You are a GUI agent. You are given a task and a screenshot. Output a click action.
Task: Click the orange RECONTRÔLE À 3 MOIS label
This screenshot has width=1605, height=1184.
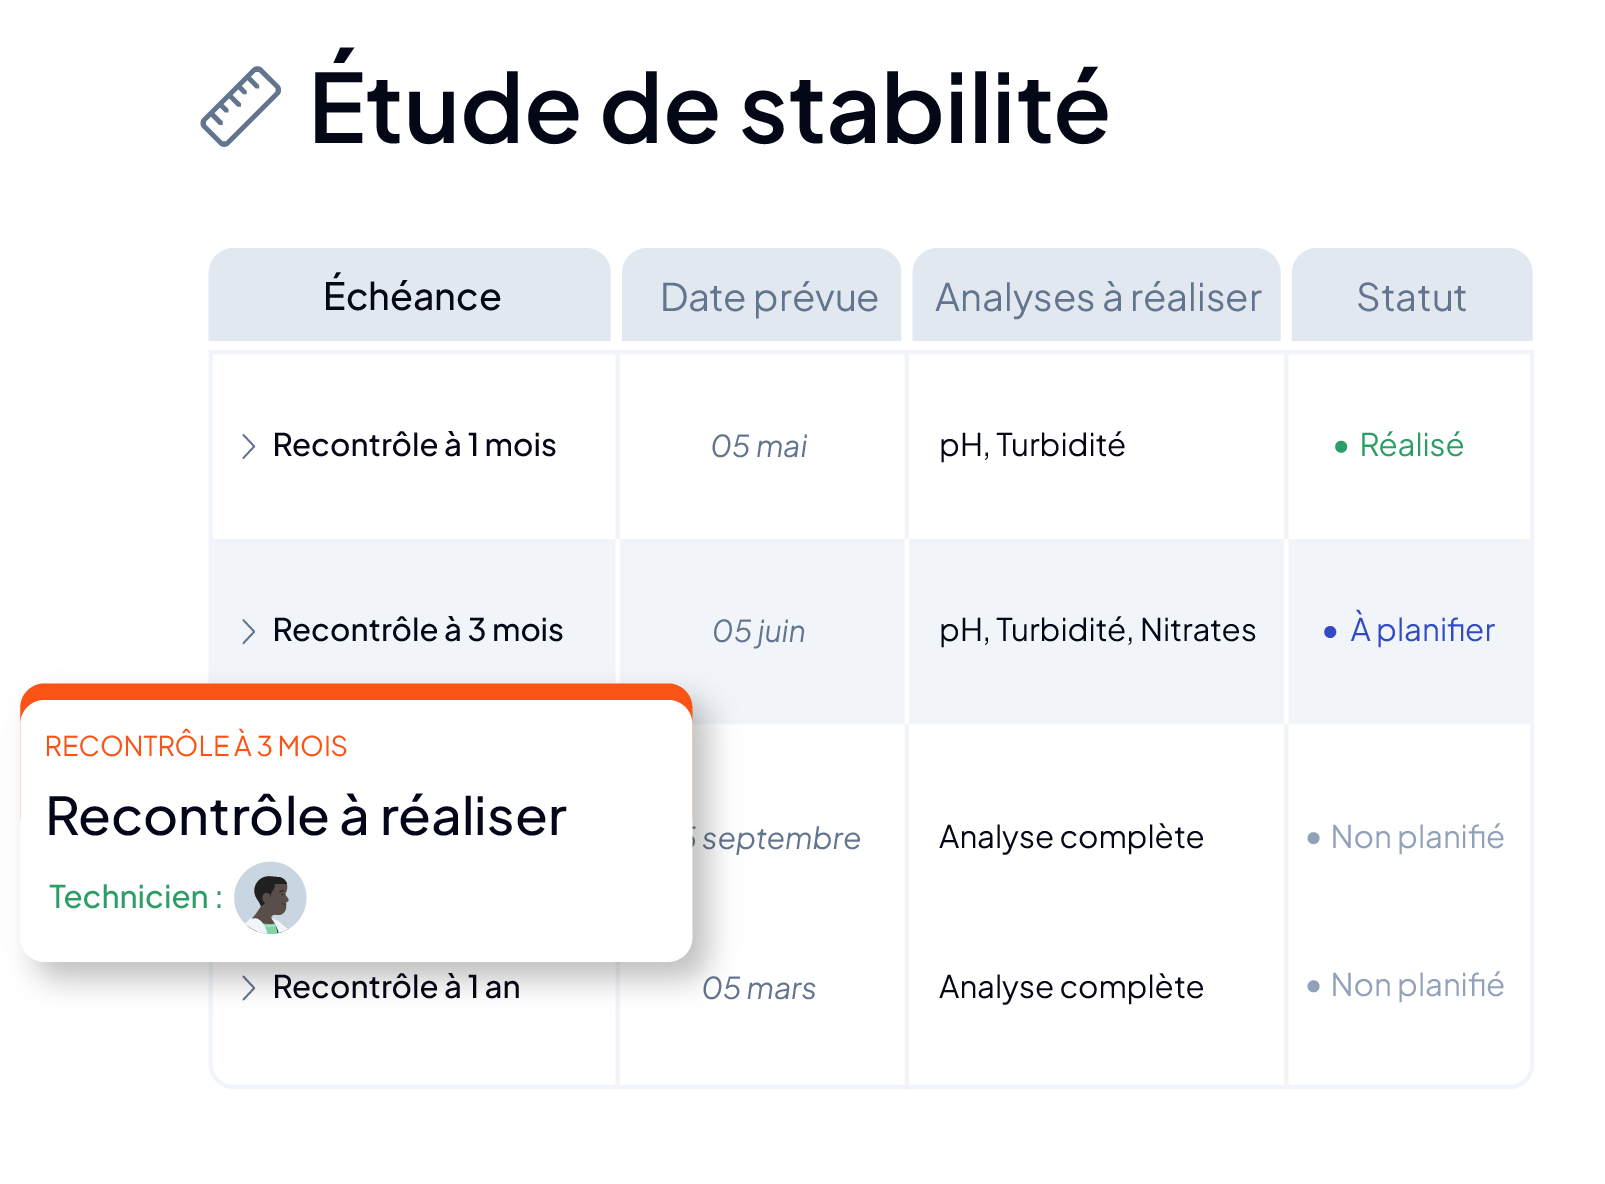click(196, 746)
